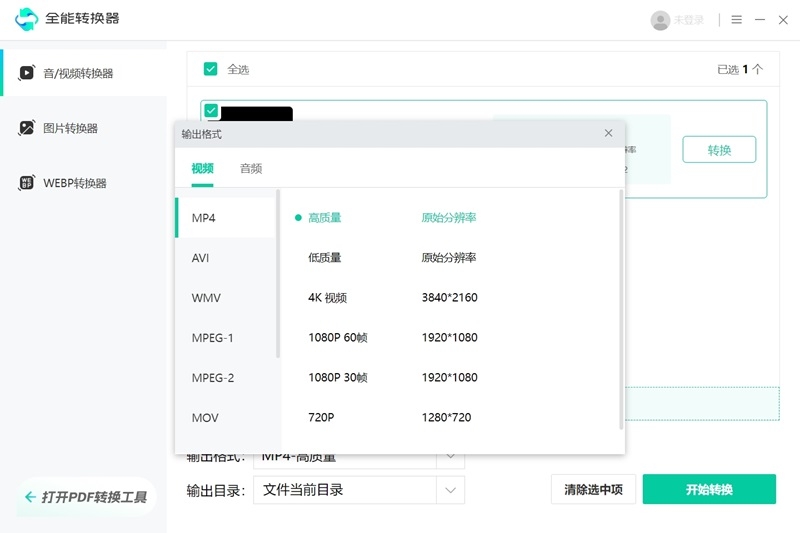Click the WEBP converter sidebar icon
Viewport: 800px width, 533px height.
(x=27, y=183)
